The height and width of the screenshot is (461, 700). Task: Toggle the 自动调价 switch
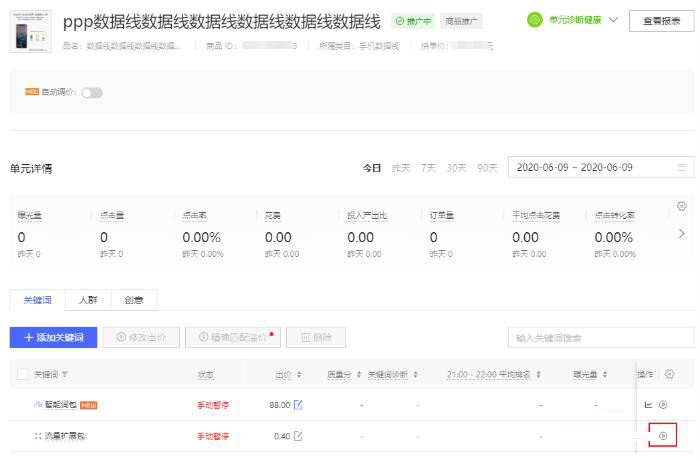(x=92, y=93)
